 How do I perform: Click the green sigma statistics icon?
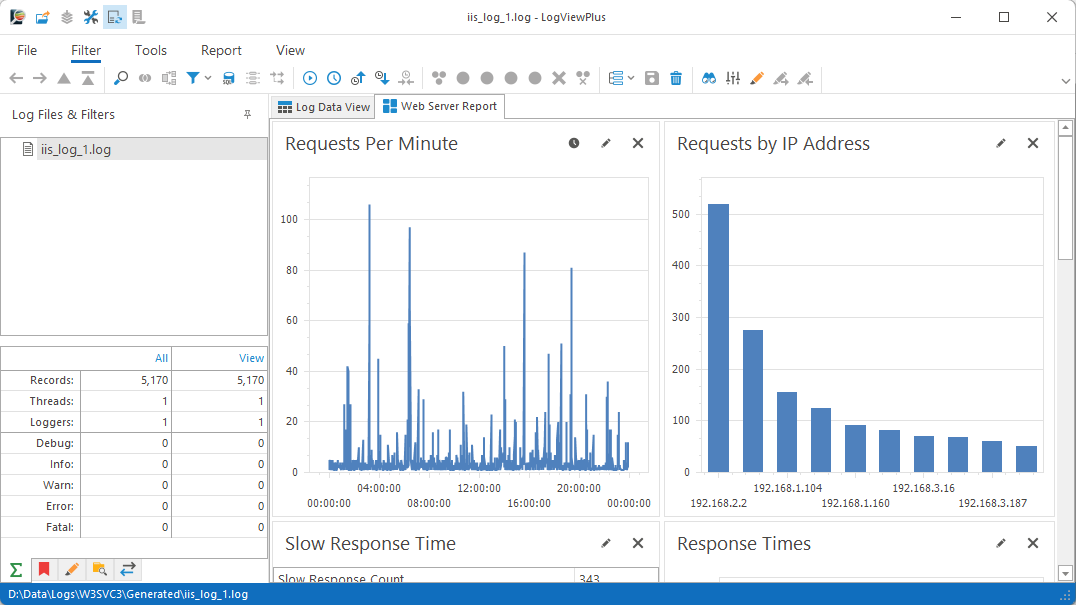(16, 569)
